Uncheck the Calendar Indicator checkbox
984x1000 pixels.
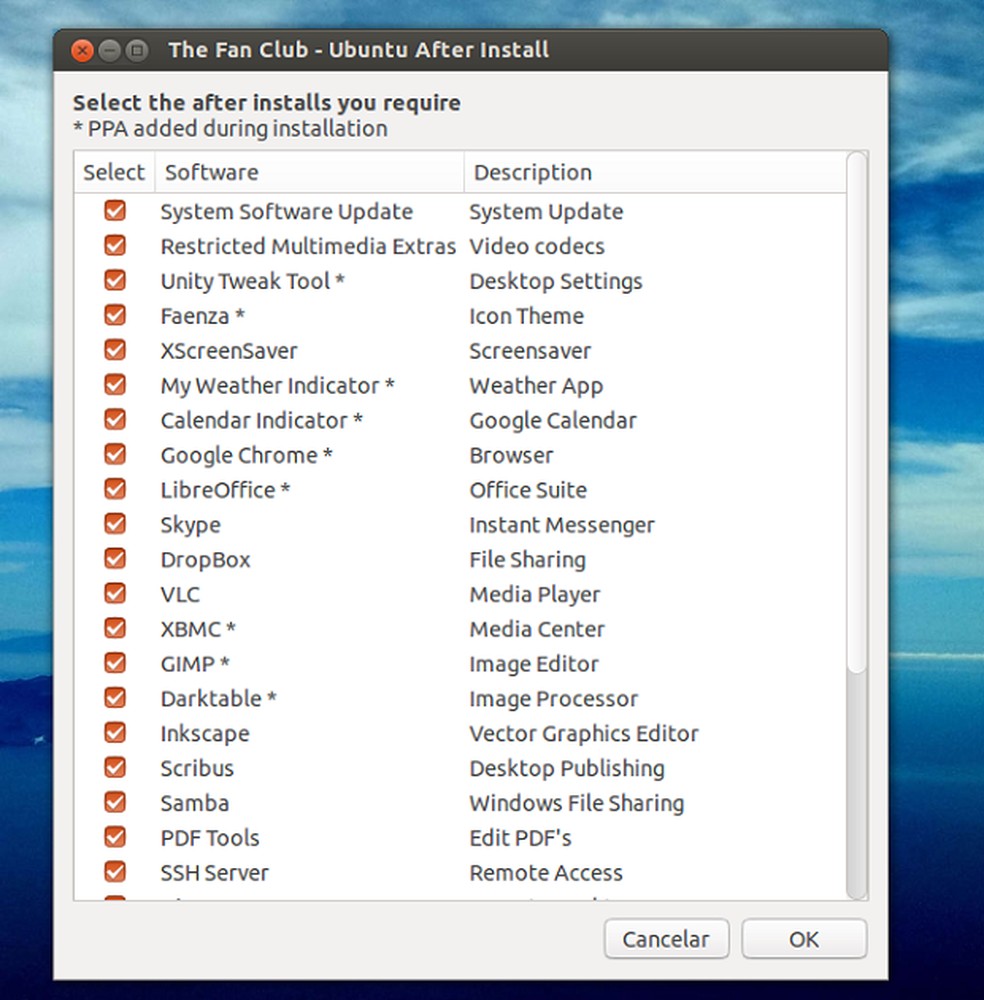point(115,420)
